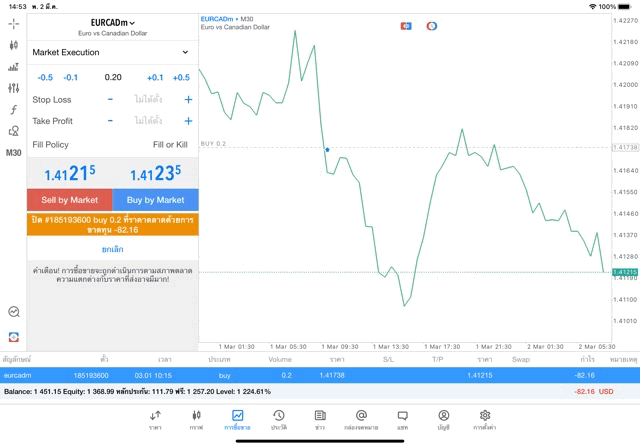Click the T/P column header
640x447 pixels.
coord(438,359)
